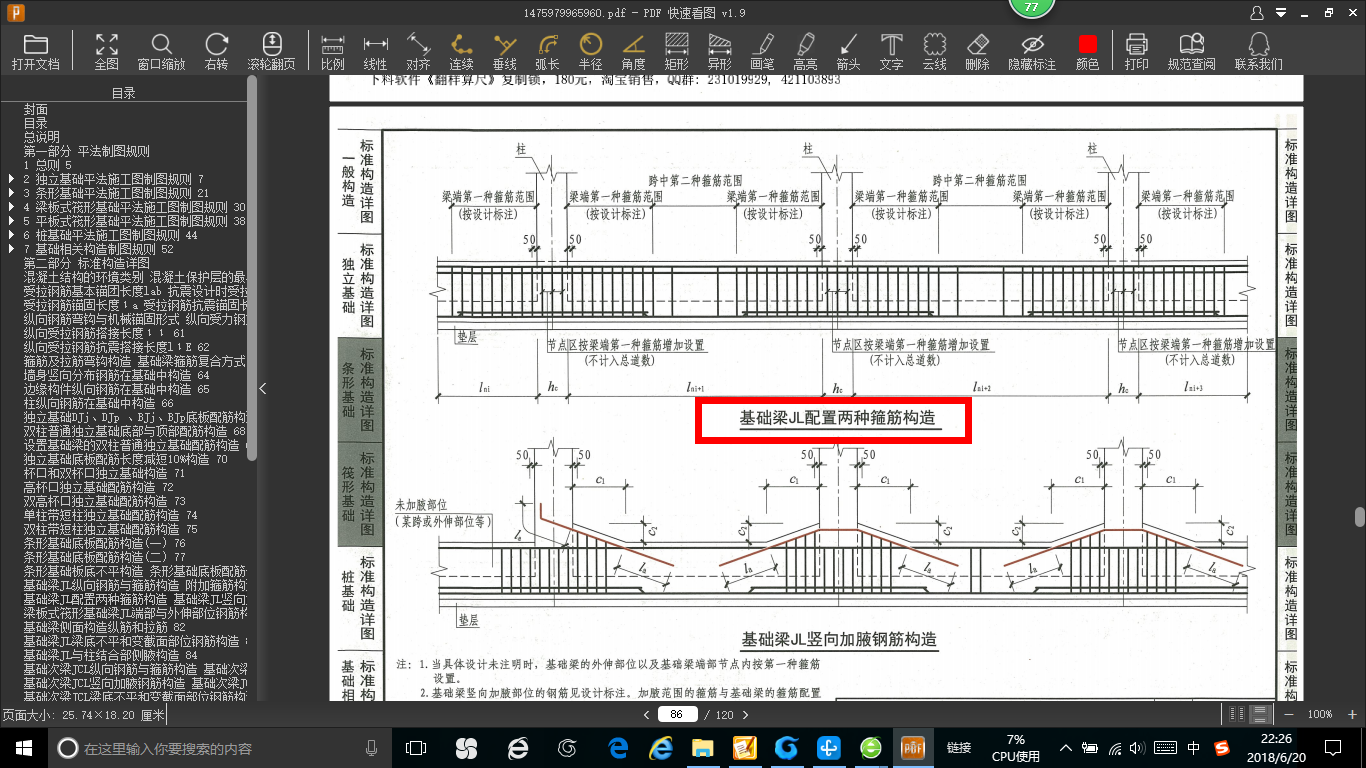
Task: Open the red 颜色 color swatch
Action: pos(1087,45)
